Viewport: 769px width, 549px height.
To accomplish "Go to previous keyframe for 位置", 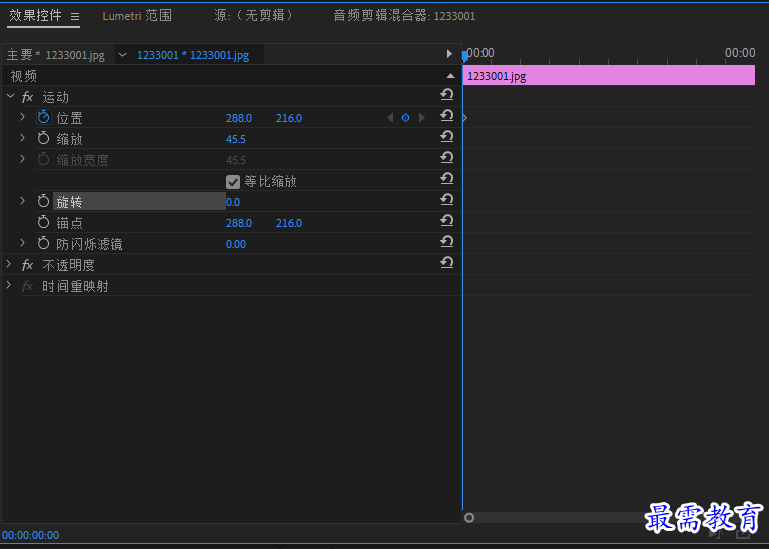I will 390,118.
